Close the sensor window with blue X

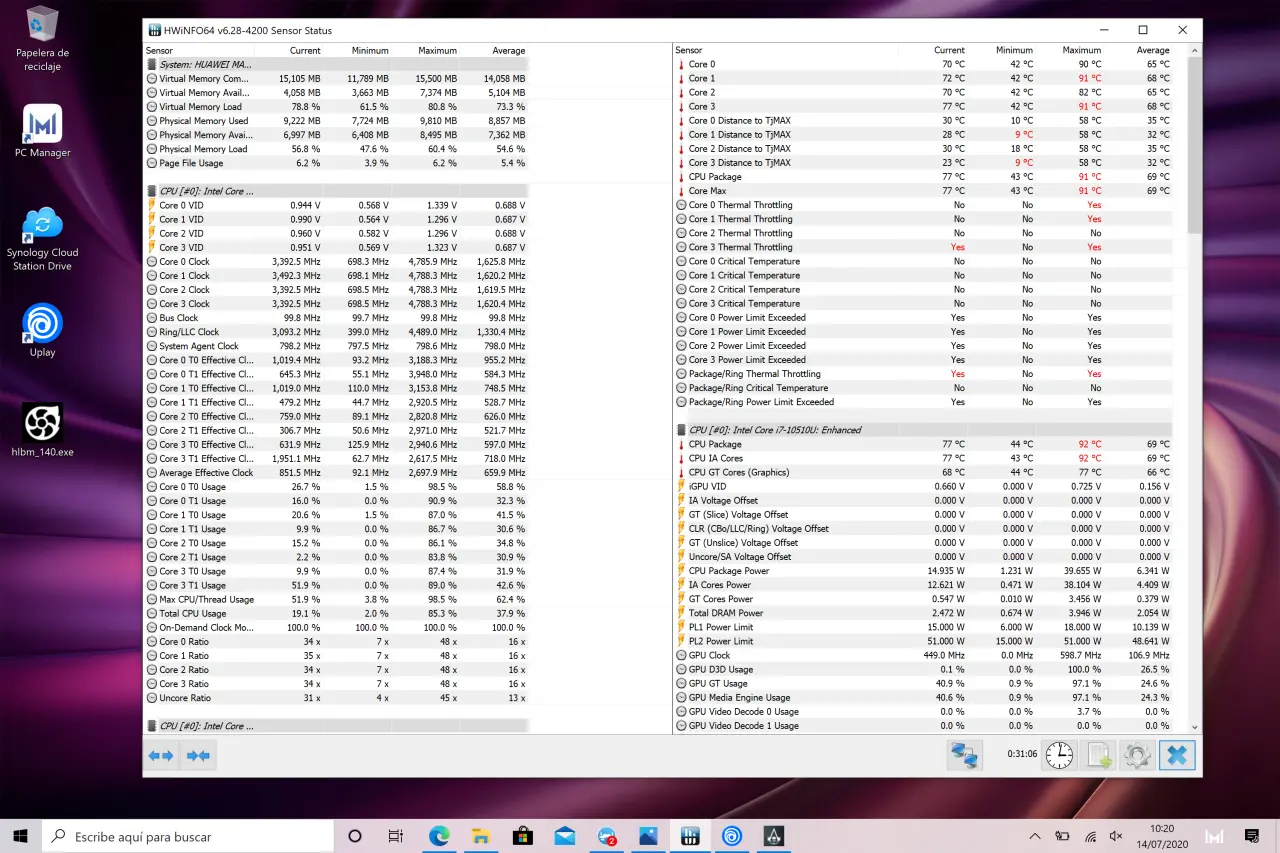[x=1177, y=756]
